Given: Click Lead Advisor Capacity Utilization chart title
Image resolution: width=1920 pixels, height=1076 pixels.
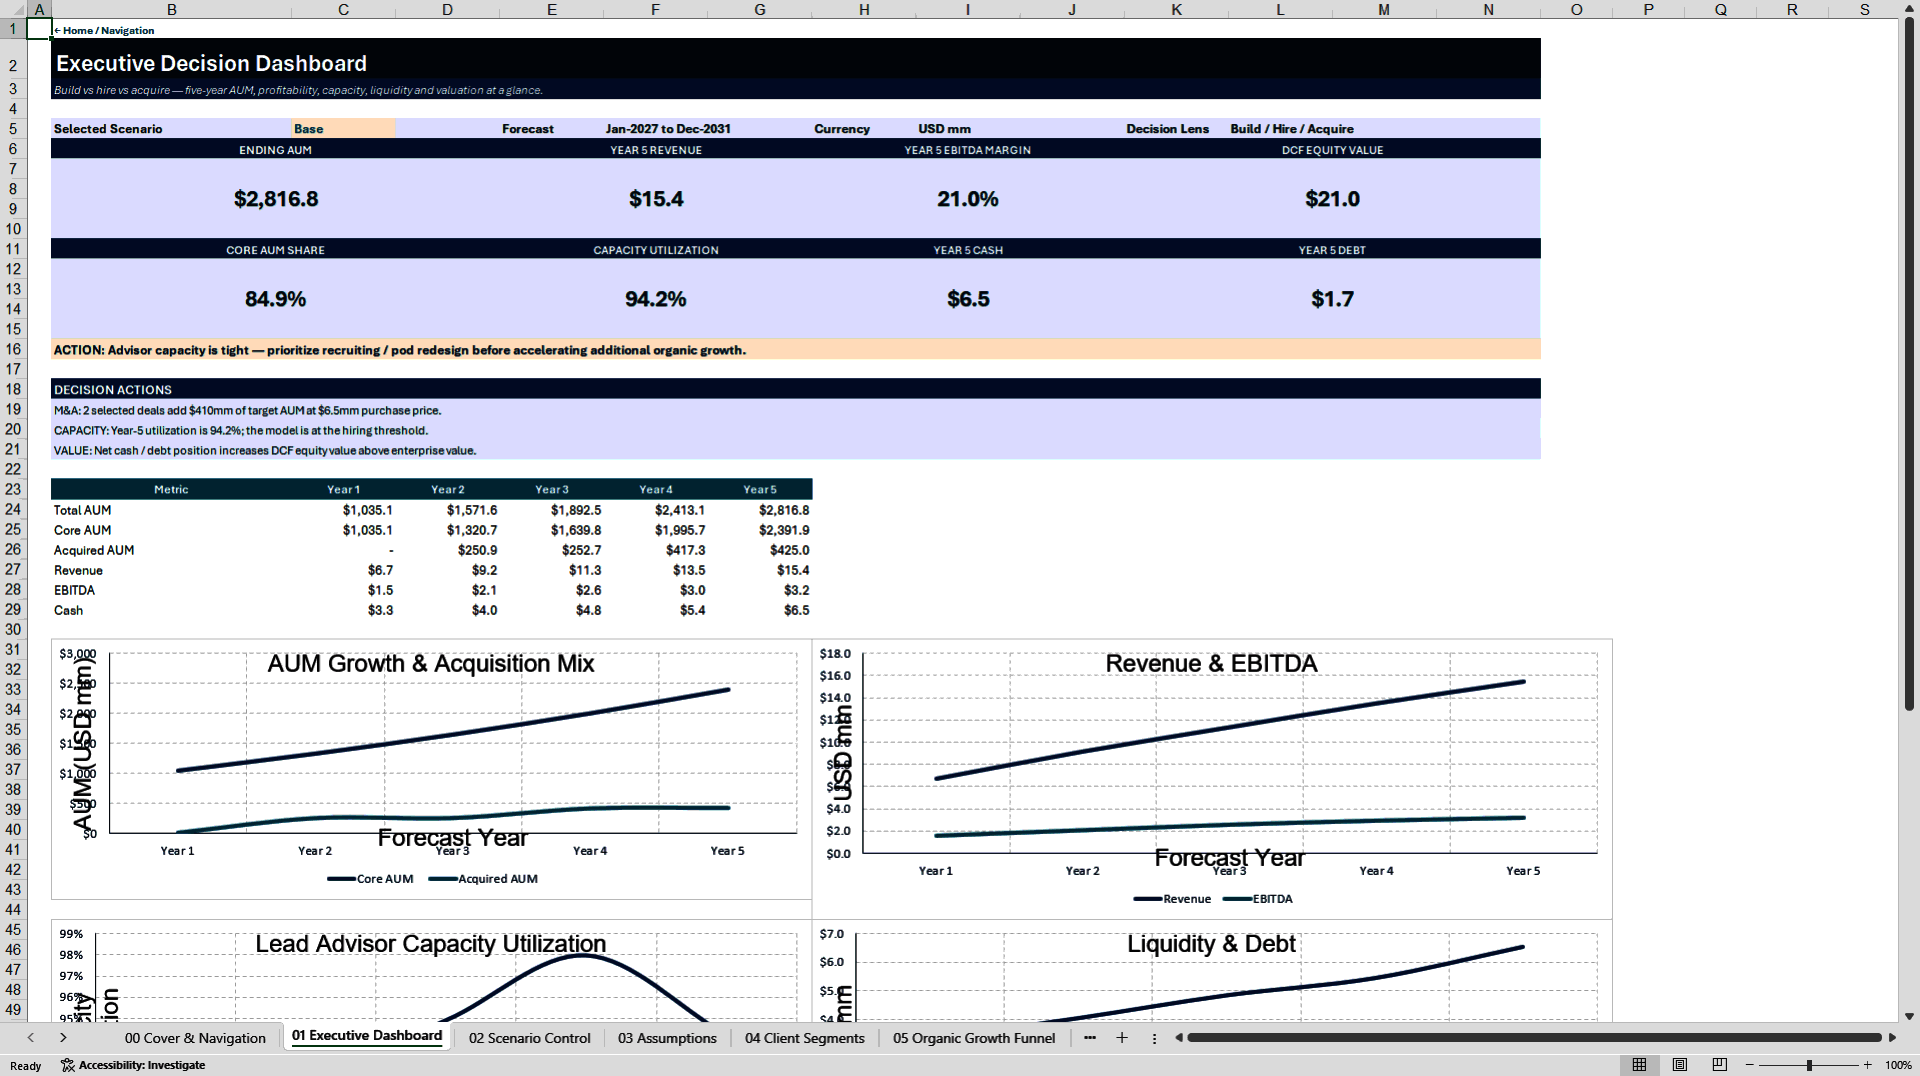Looking at the screenshot, I should pos(431,943).
